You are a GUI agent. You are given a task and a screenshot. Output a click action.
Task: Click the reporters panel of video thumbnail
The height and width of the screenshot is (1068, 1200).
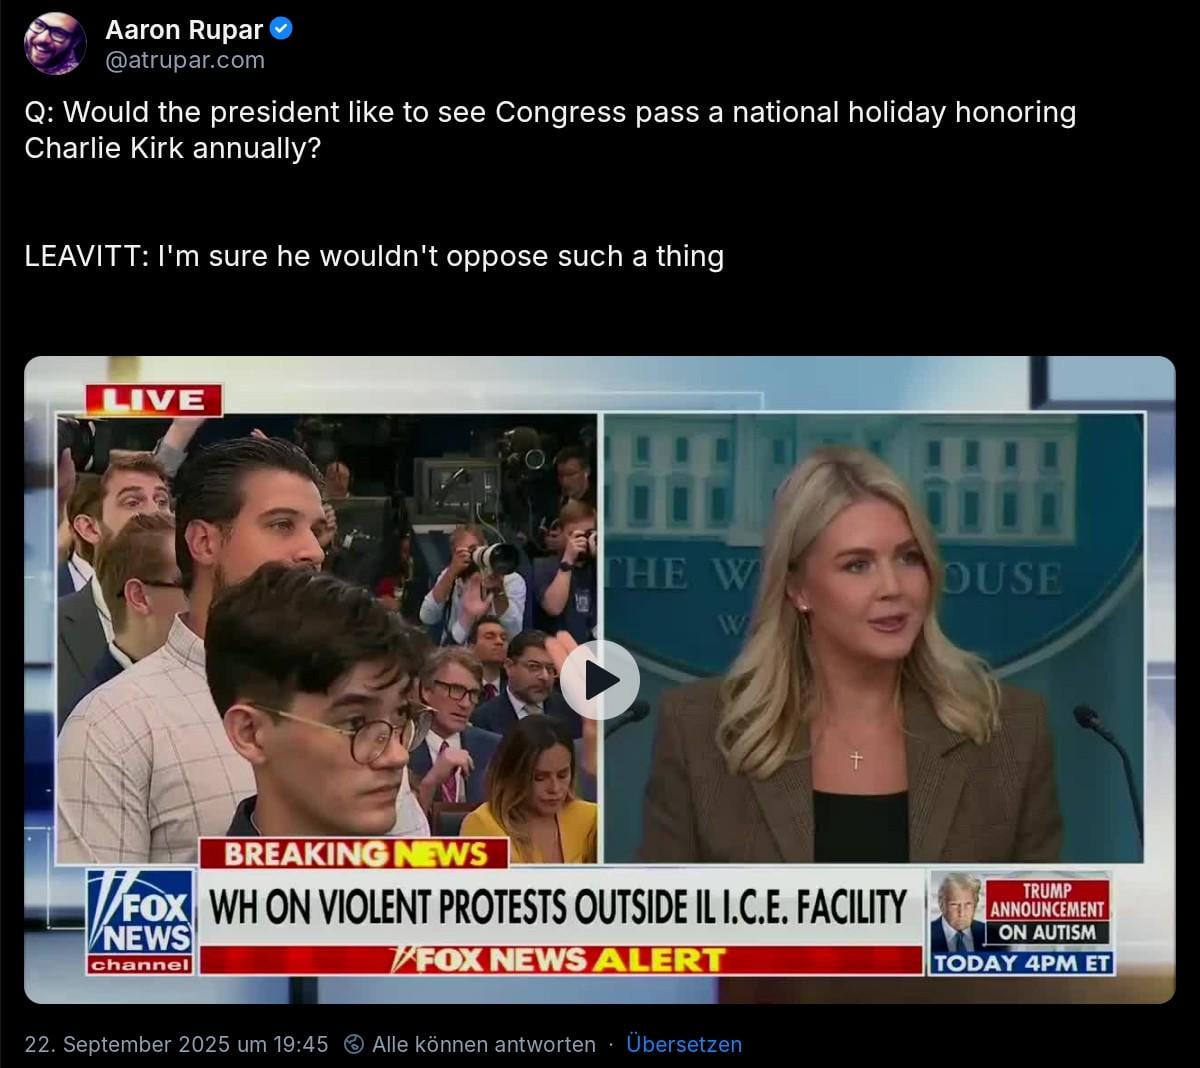(x=327, y=638)
